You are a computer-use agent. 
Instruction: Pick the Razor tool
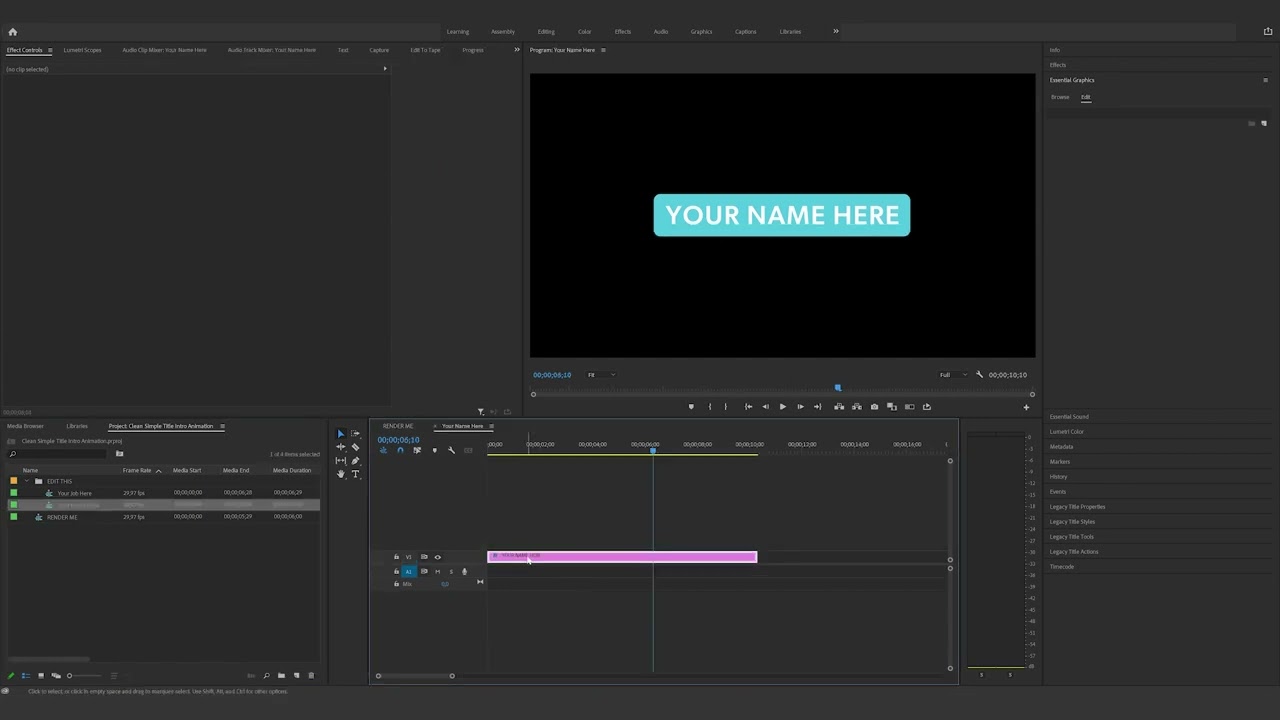point(355,447)
